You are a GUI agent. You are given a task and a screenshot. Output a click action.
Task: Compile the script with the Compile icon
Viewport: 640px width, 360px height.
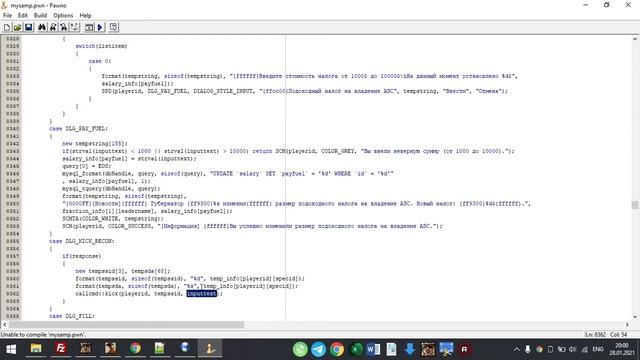point(89,27)
